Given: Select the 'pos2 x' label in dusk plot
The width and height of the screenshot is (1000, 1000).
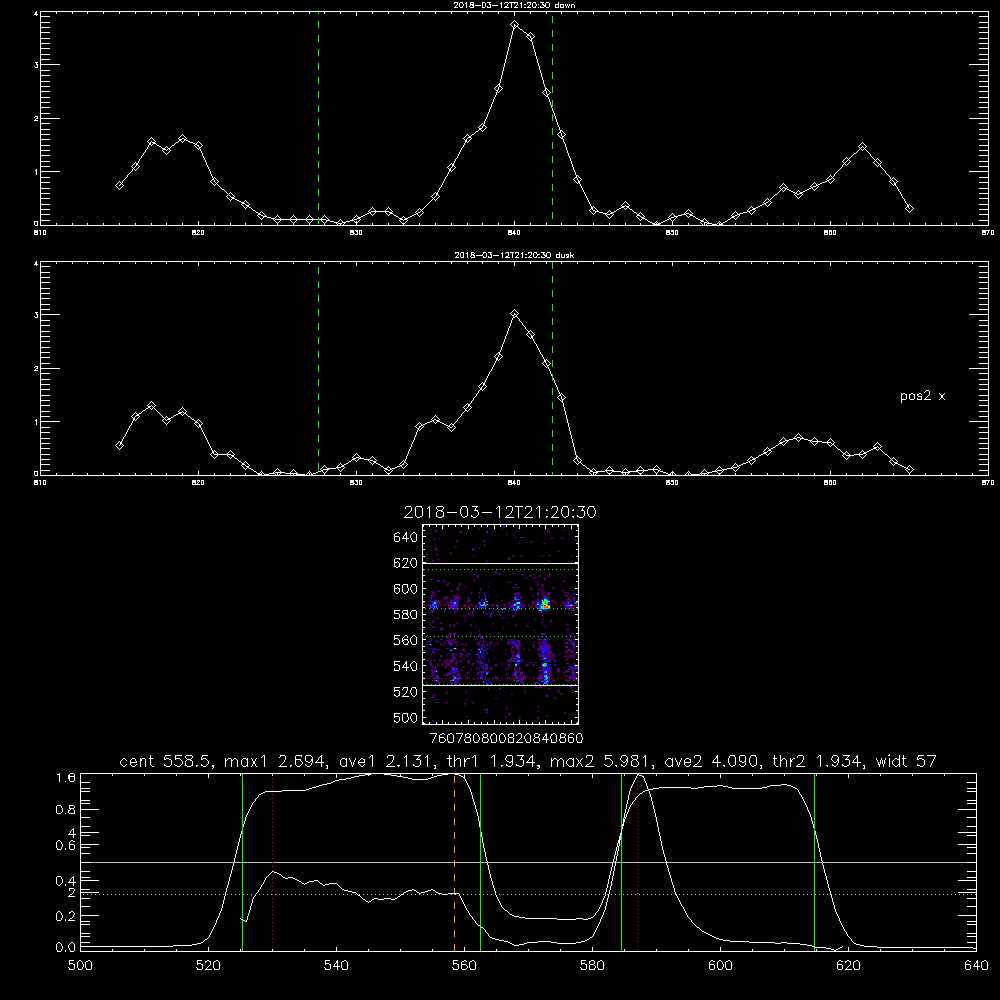Looking at the screenshot, I should click(x=922, y=396).
